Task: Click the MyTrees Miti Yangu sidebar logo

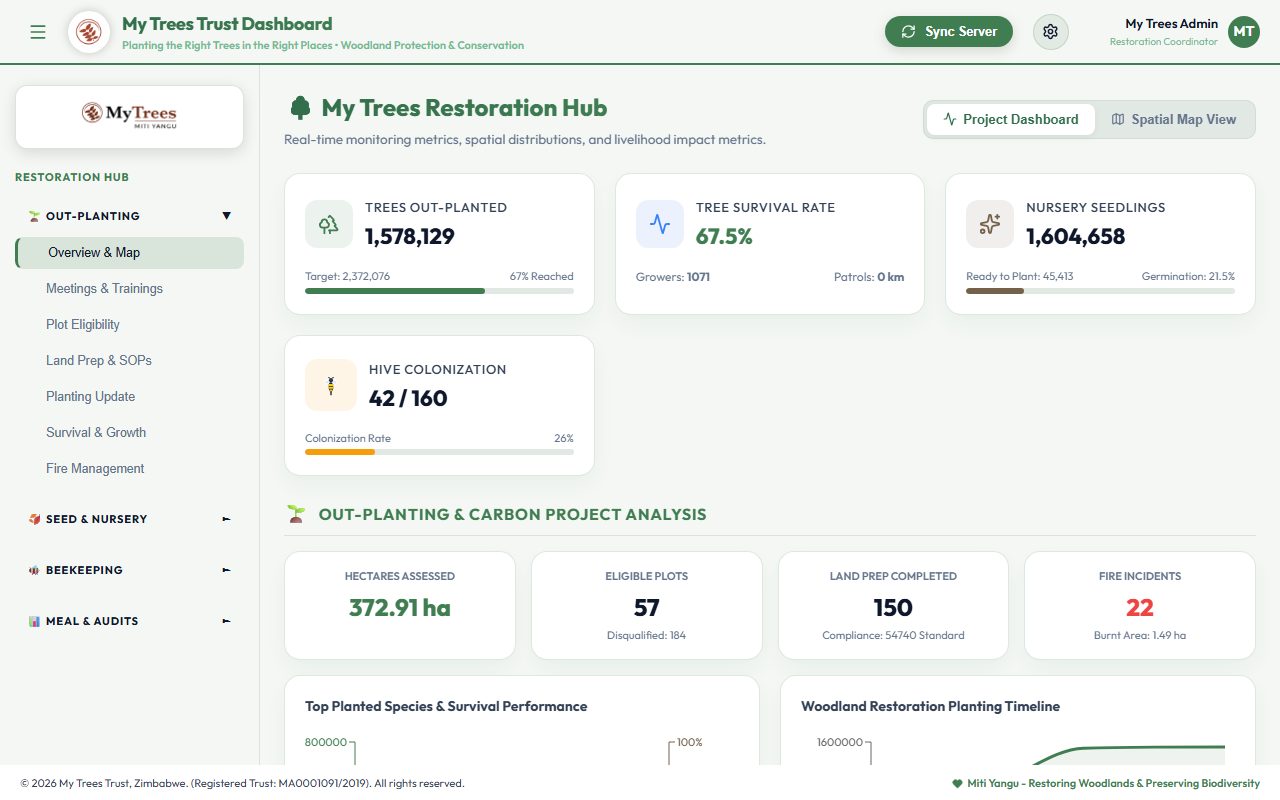Action: coord(129,116)
